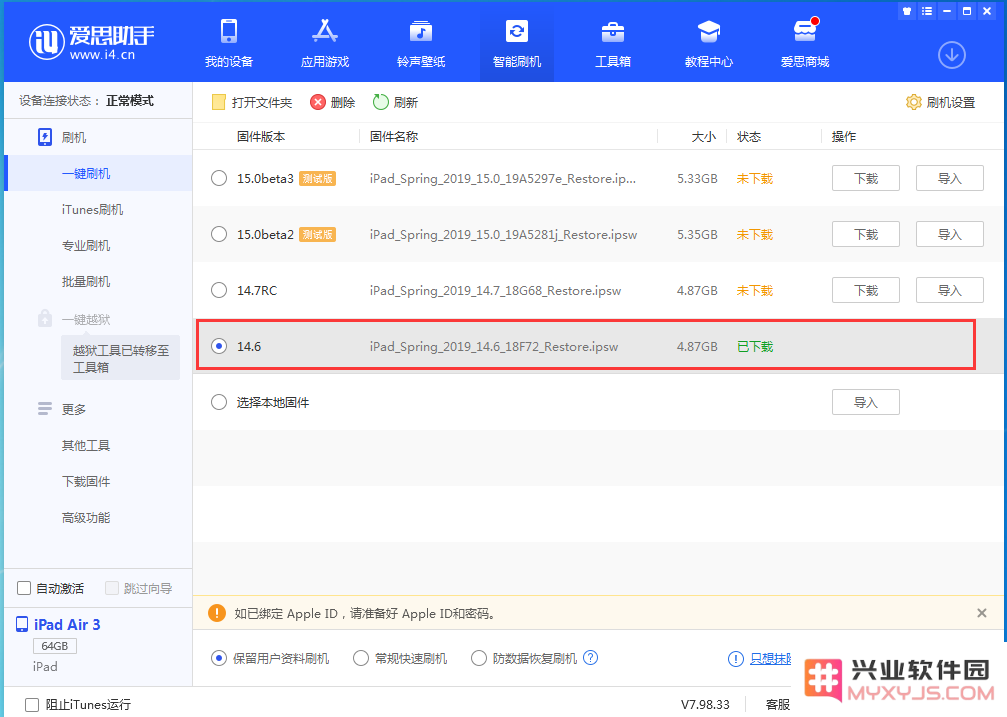Click the 大小 column header
This screenshot has height=717, width=1007.
[703, 136]
